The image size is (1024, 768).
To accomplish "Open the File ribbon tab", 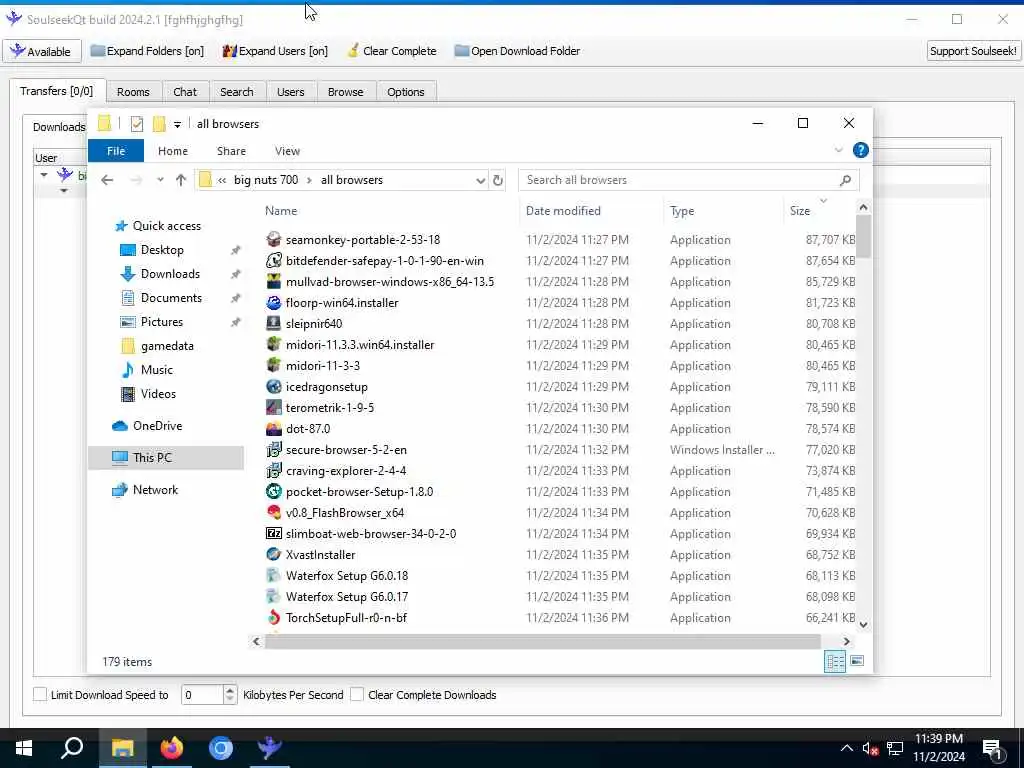I will click(116, 151).
